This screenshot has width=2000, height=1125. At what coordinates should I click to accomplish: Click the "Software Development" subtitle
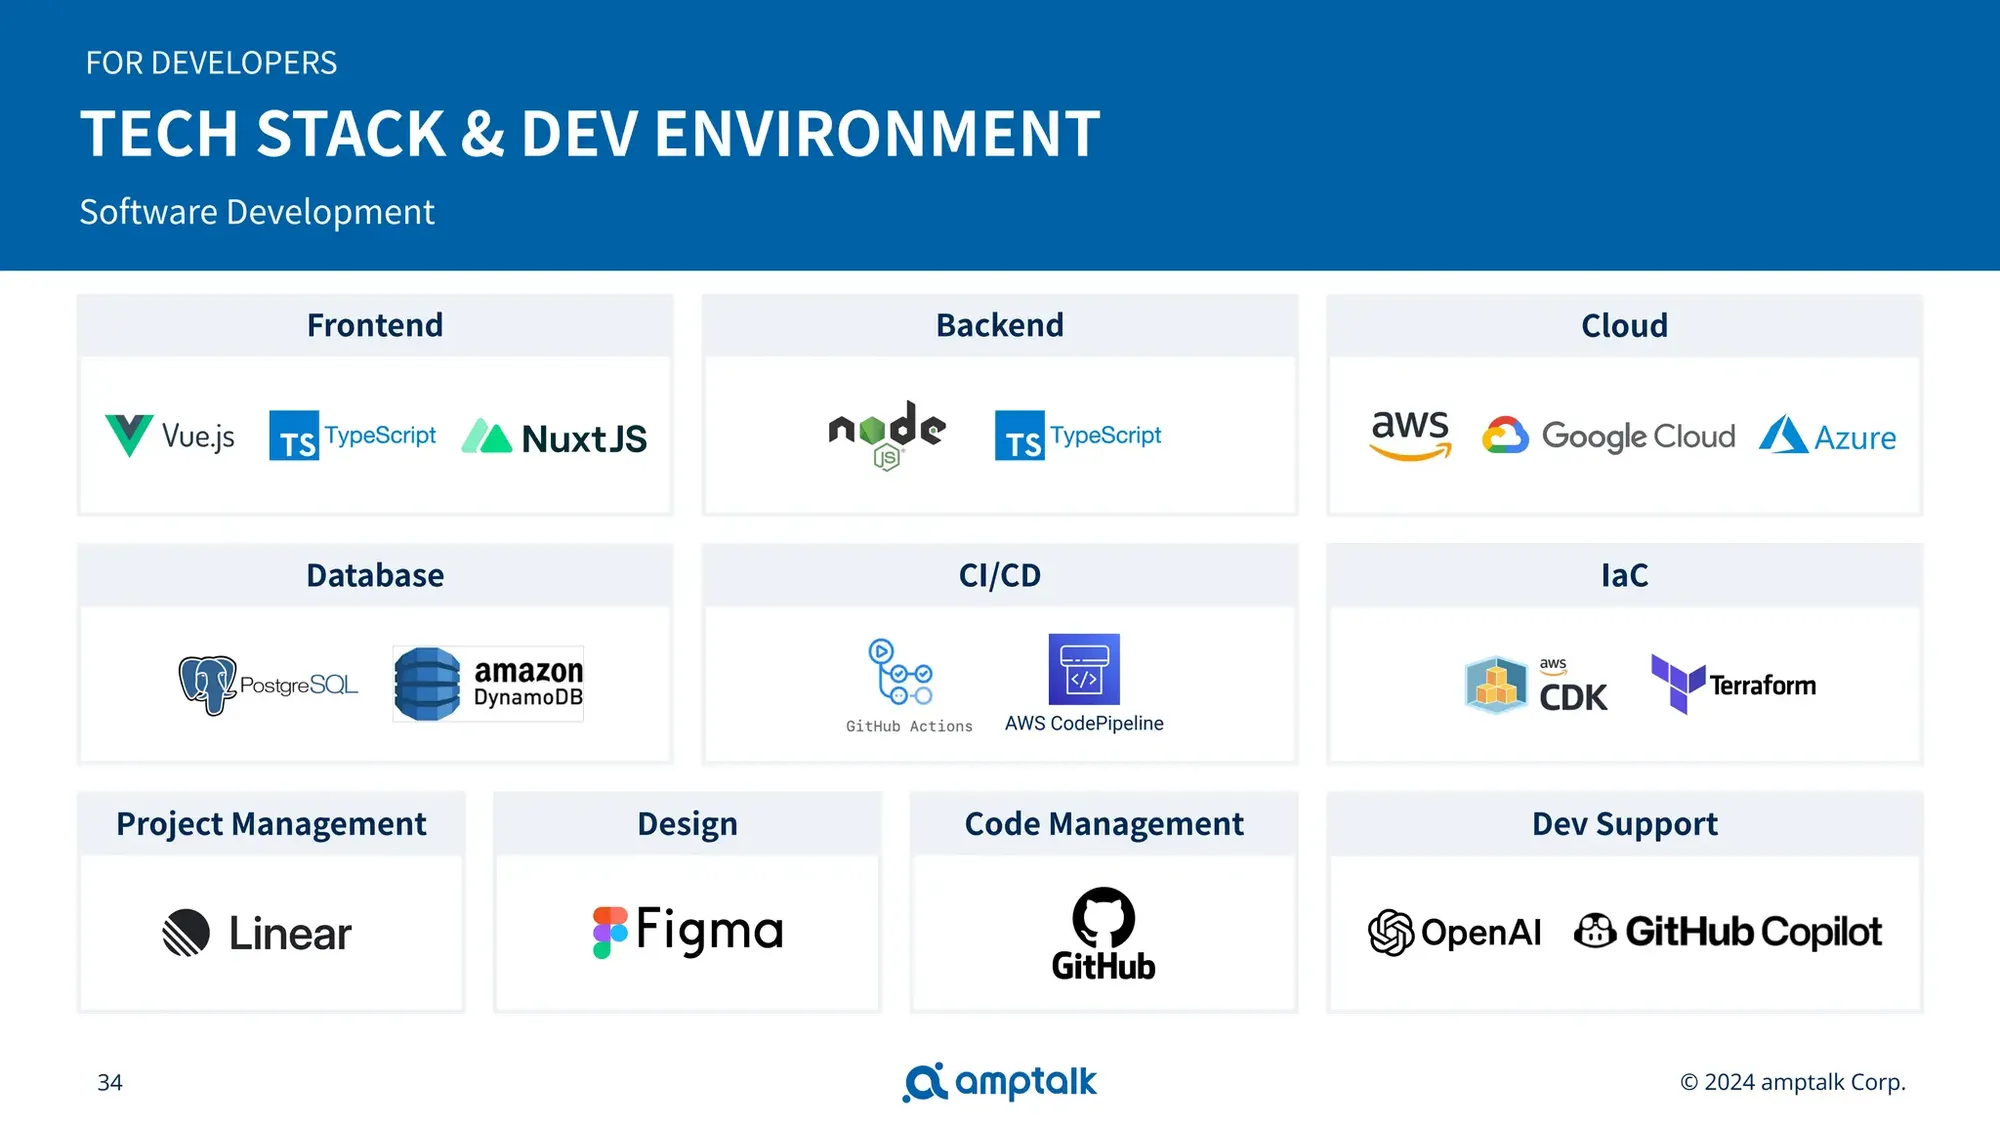257,212
